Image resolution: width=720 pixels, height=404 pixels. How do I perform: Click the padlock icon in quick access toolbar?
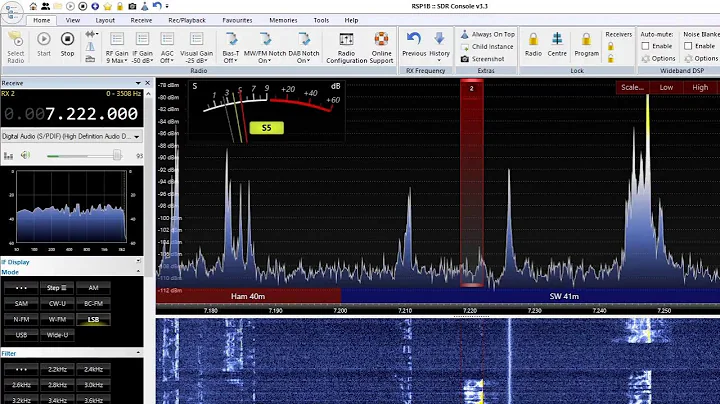[120, 6]
